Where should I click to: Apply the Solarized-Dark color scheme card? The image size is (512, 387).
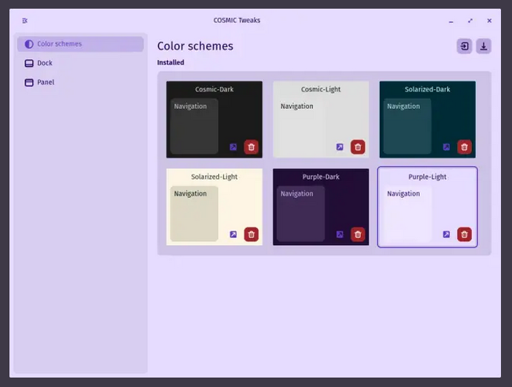(427, 119)
